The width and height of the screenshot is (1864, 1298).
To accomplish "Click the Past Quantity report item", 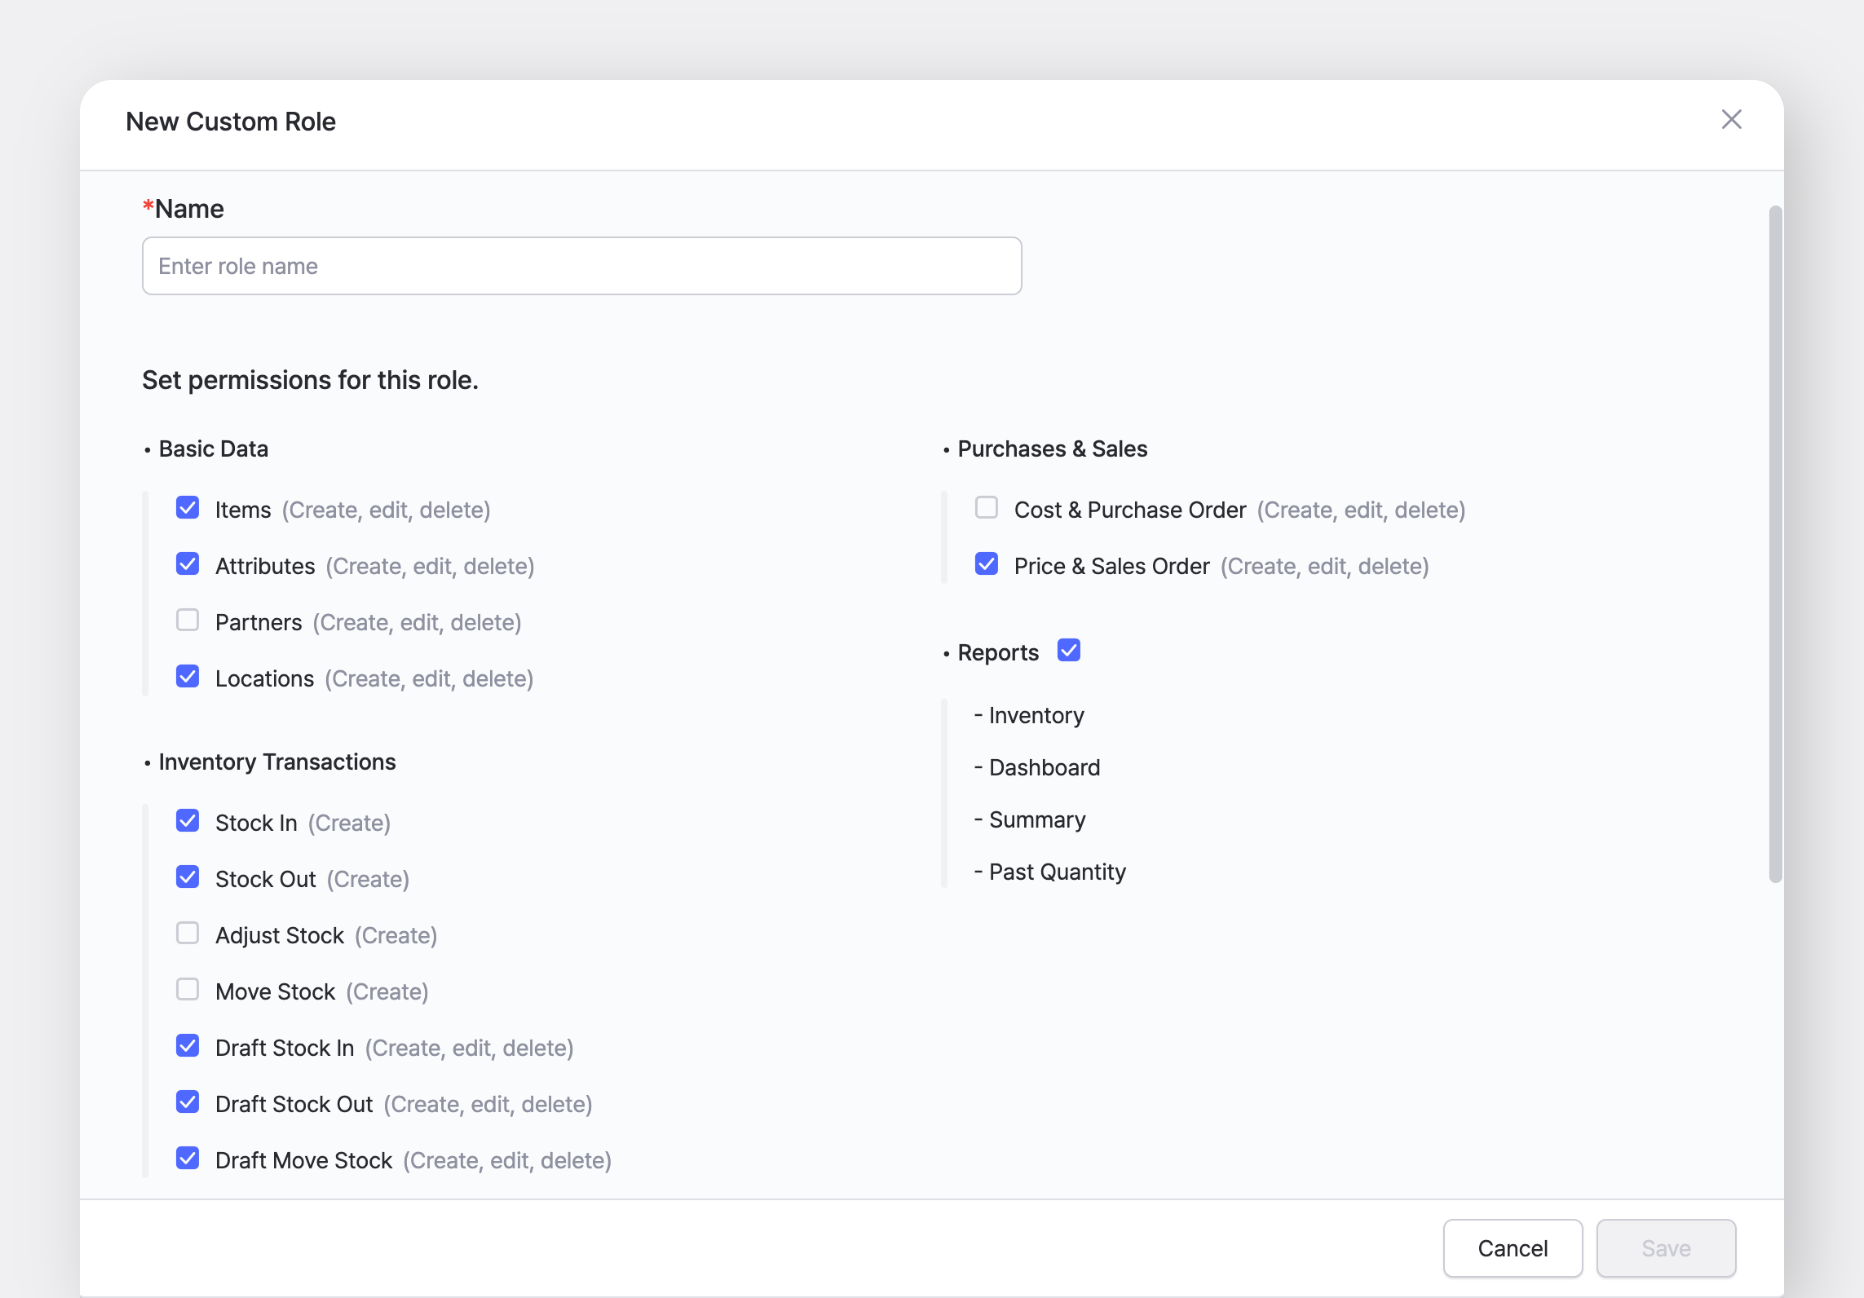I will (1056, 872).
